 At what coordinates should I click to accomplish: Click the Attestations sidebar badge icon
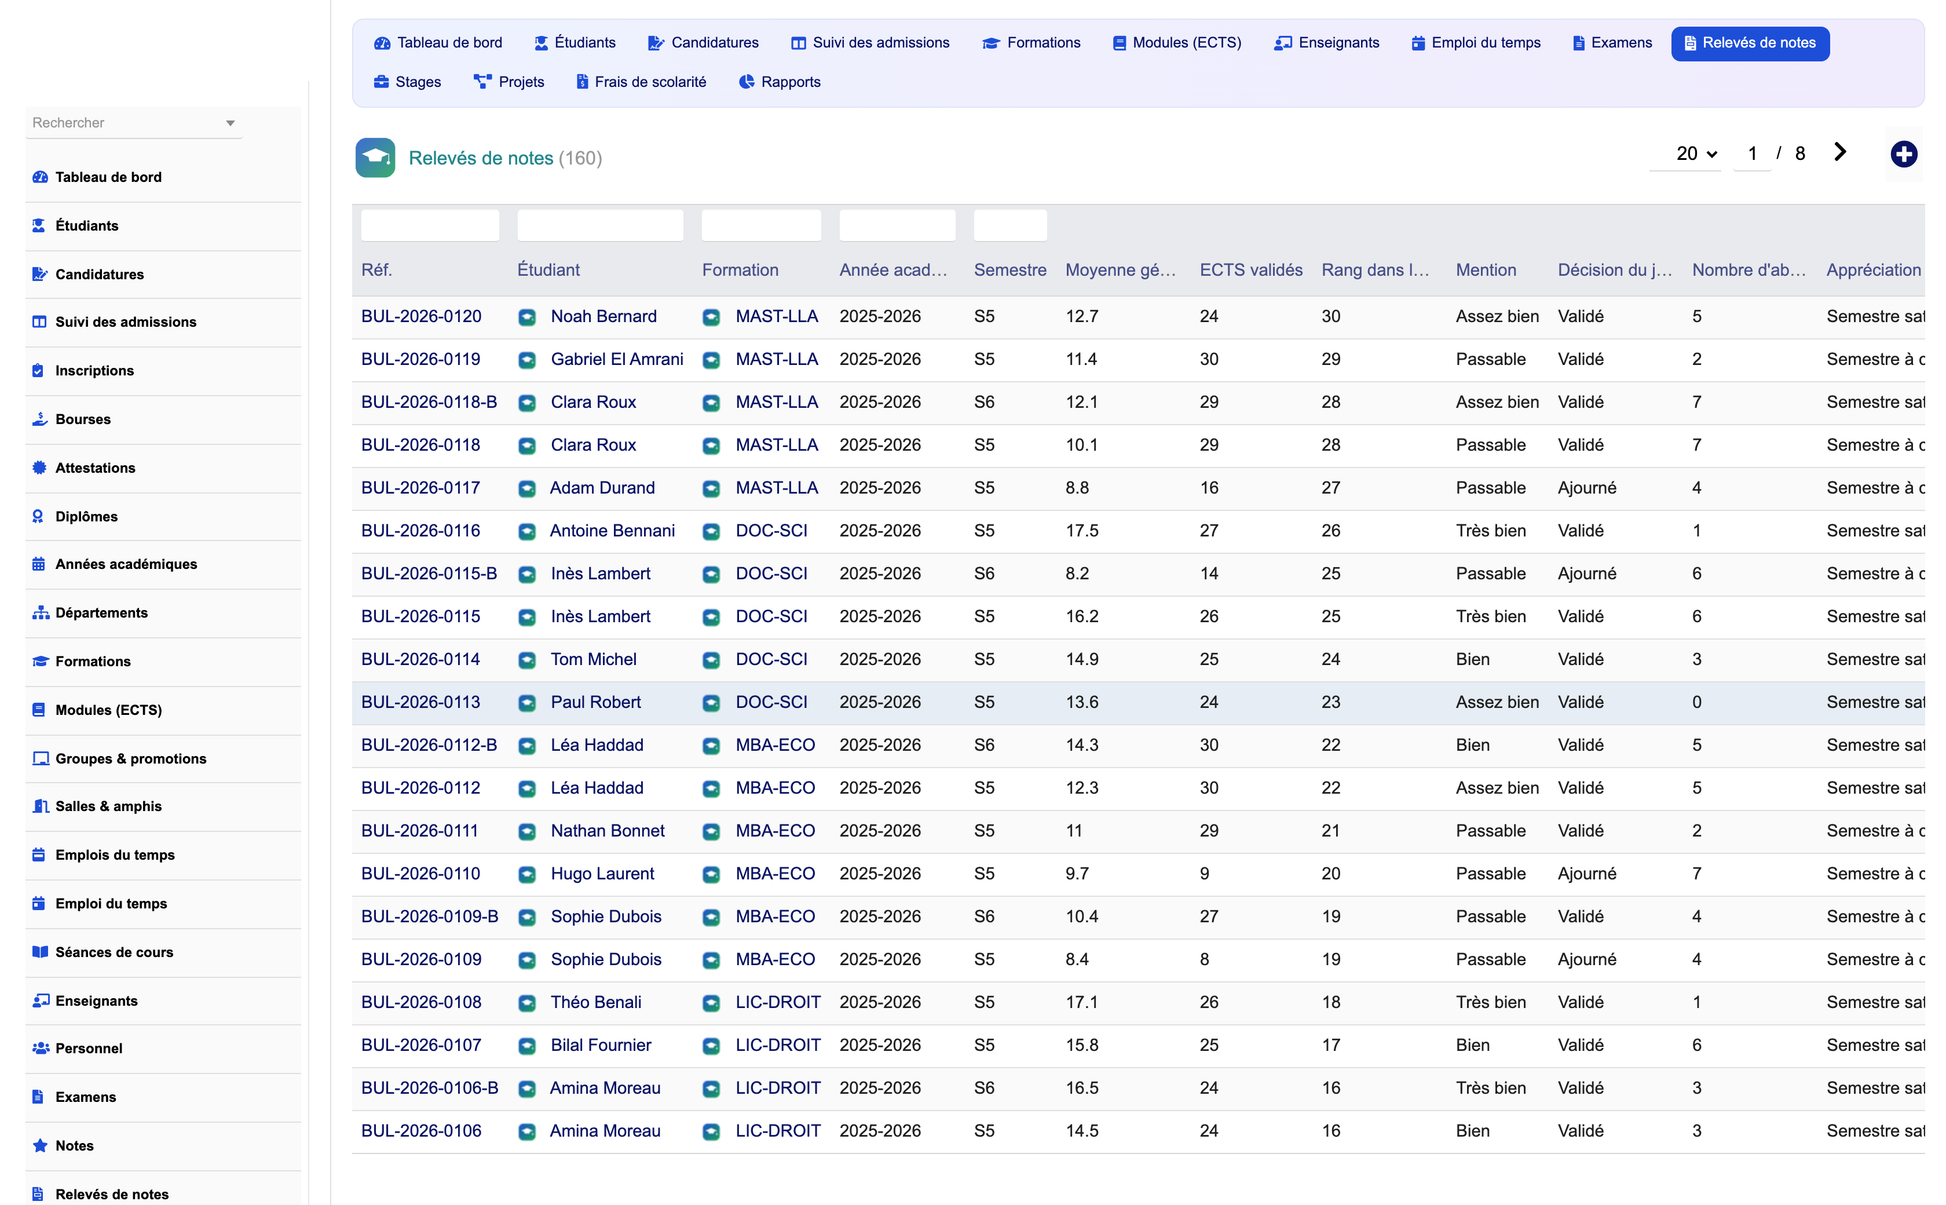point(40,468)
